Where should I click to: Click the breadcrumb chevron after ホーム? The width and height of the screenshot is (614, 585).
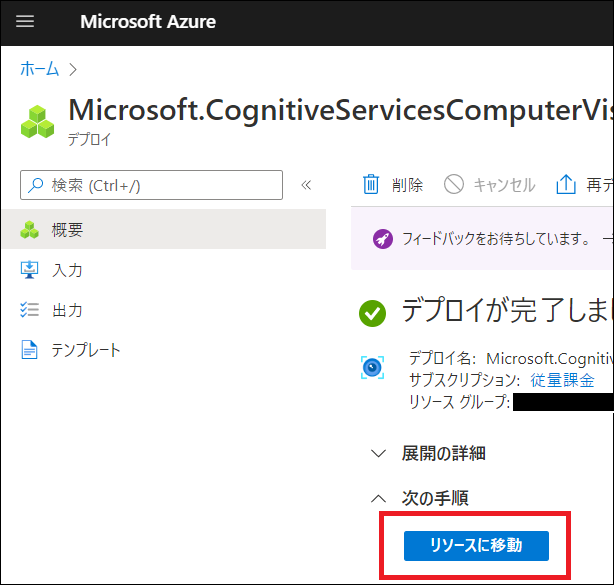[x=73, y=70]
